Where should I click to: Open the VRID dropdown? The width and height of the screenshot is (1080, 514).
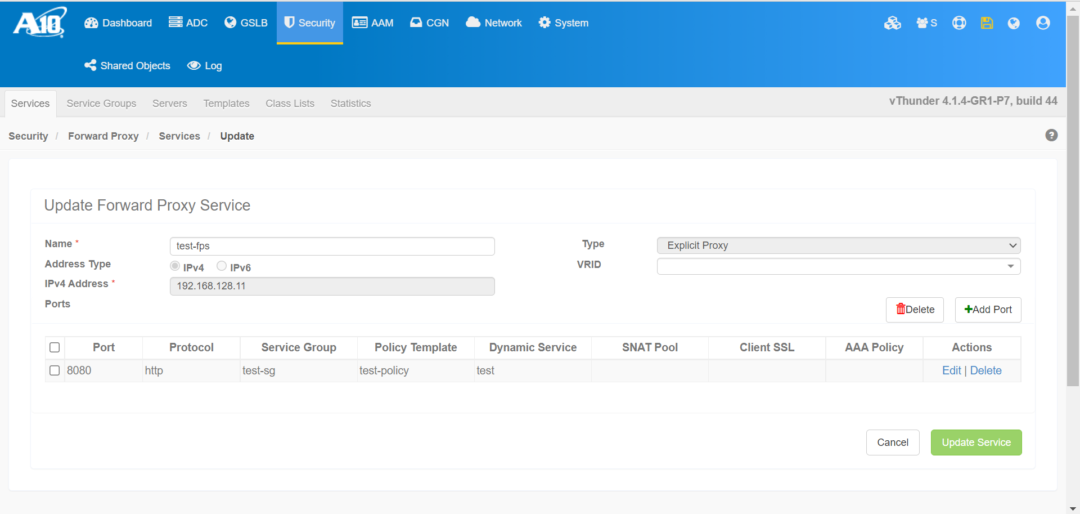838,266
